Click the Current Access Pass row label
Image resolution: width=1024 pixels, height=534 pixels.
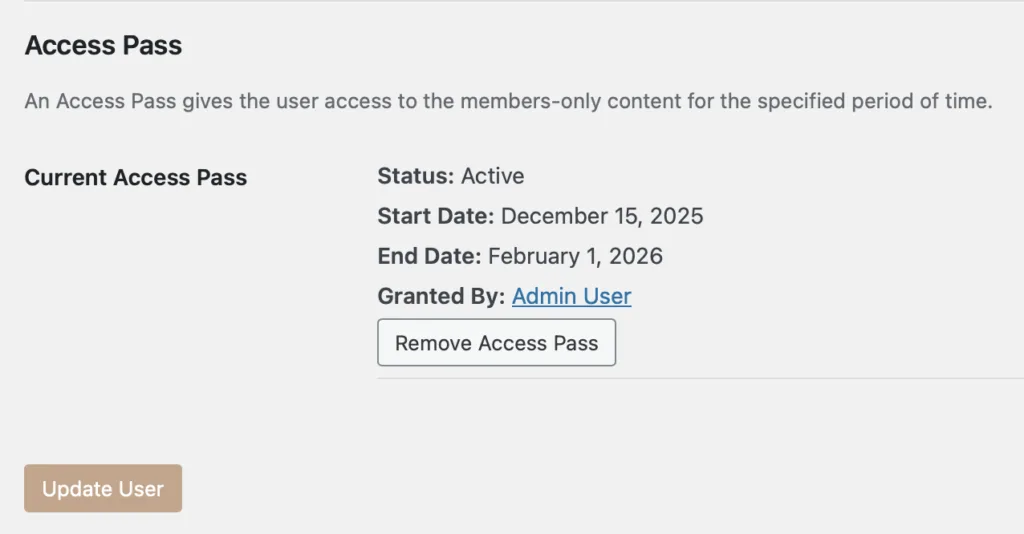point(136,178)
